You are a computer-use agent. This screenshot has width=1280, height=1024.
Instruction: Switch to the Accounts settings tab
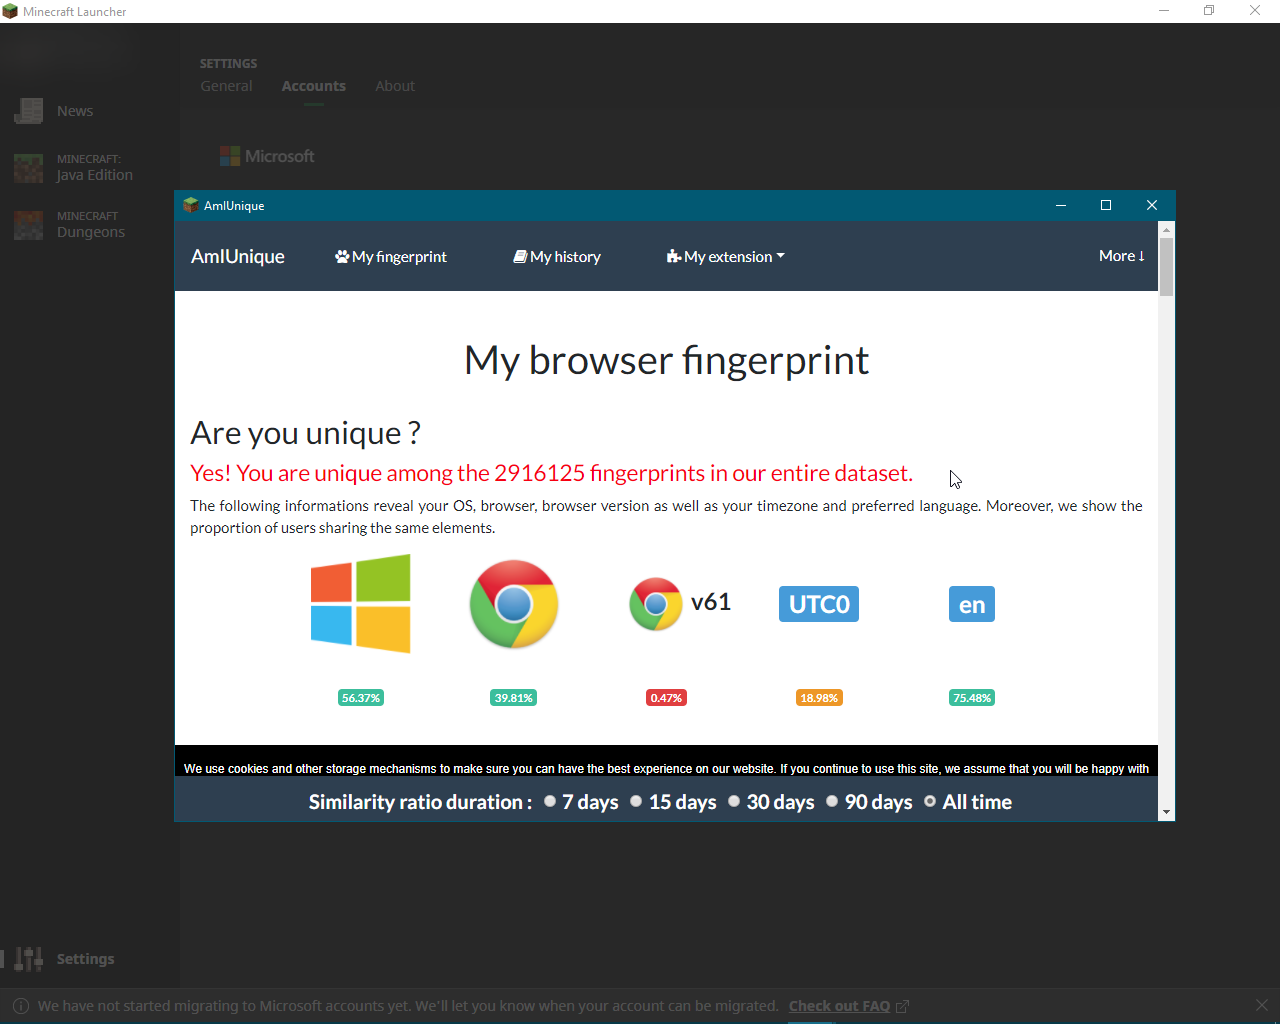point(314,86)
